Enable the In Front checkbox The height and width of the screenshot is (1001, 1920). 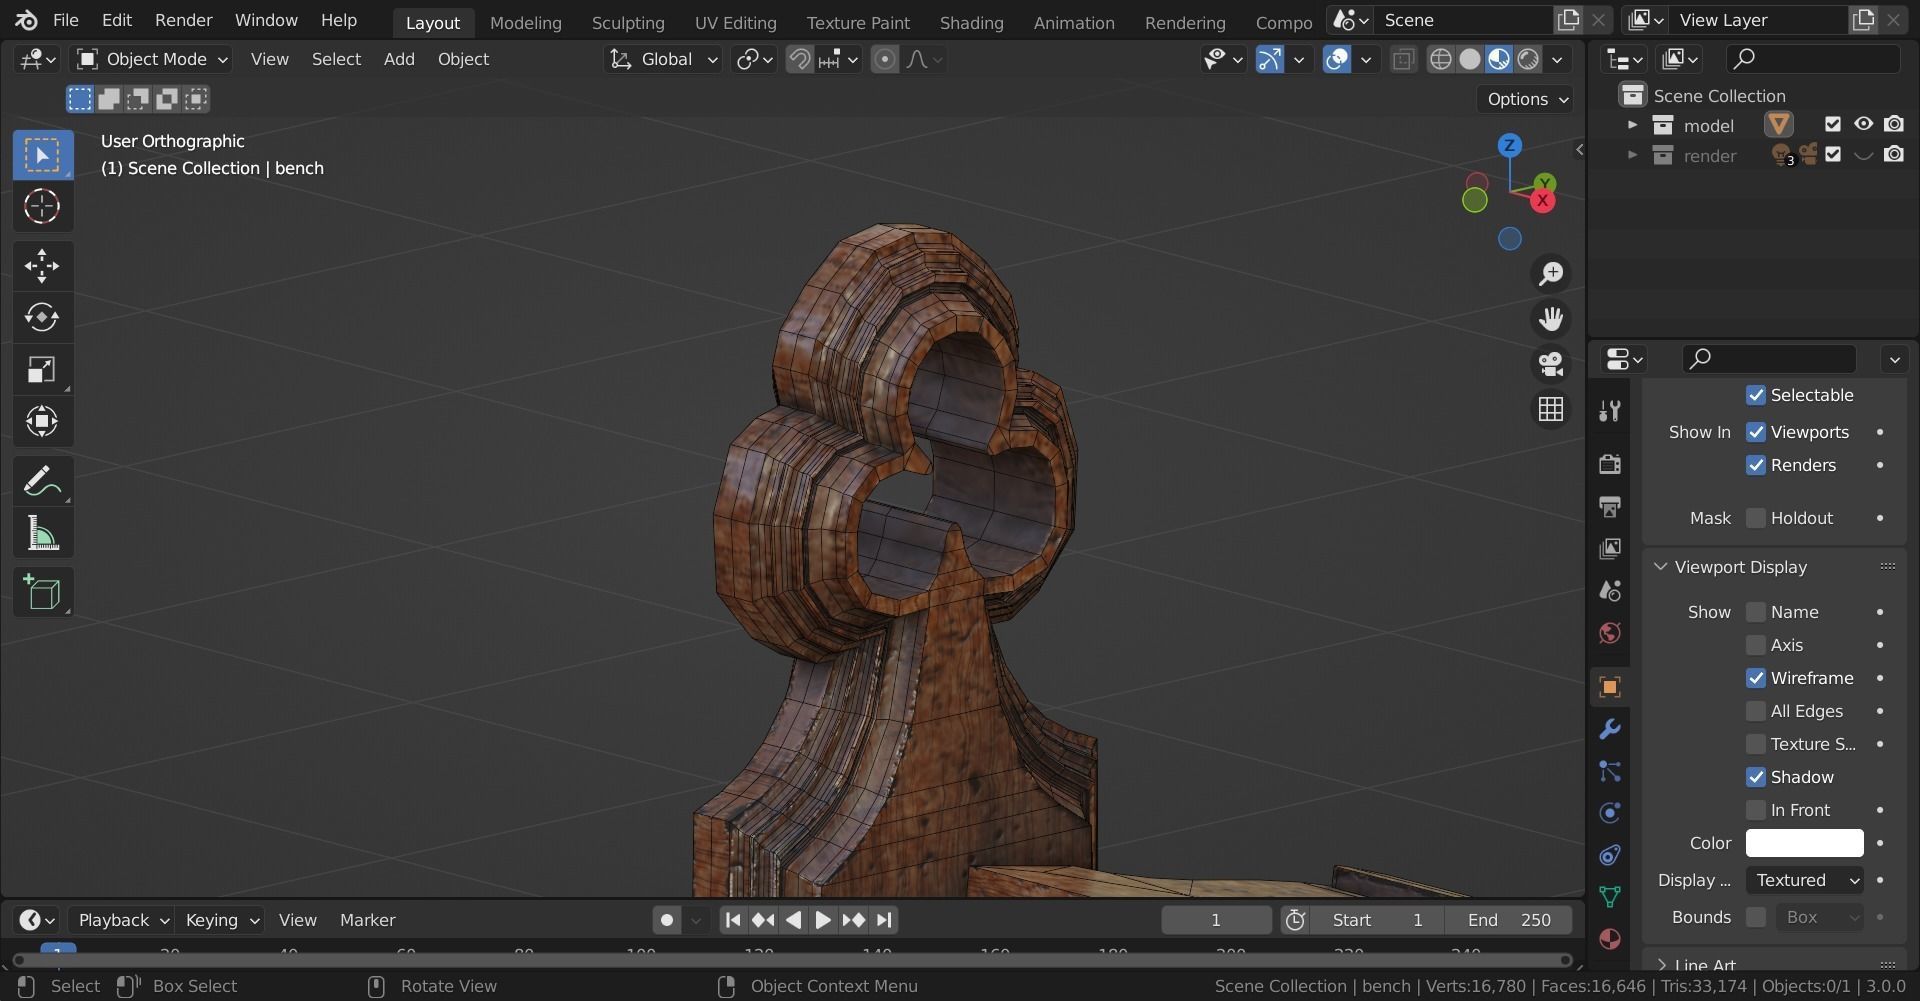[x=1756, y=810]
